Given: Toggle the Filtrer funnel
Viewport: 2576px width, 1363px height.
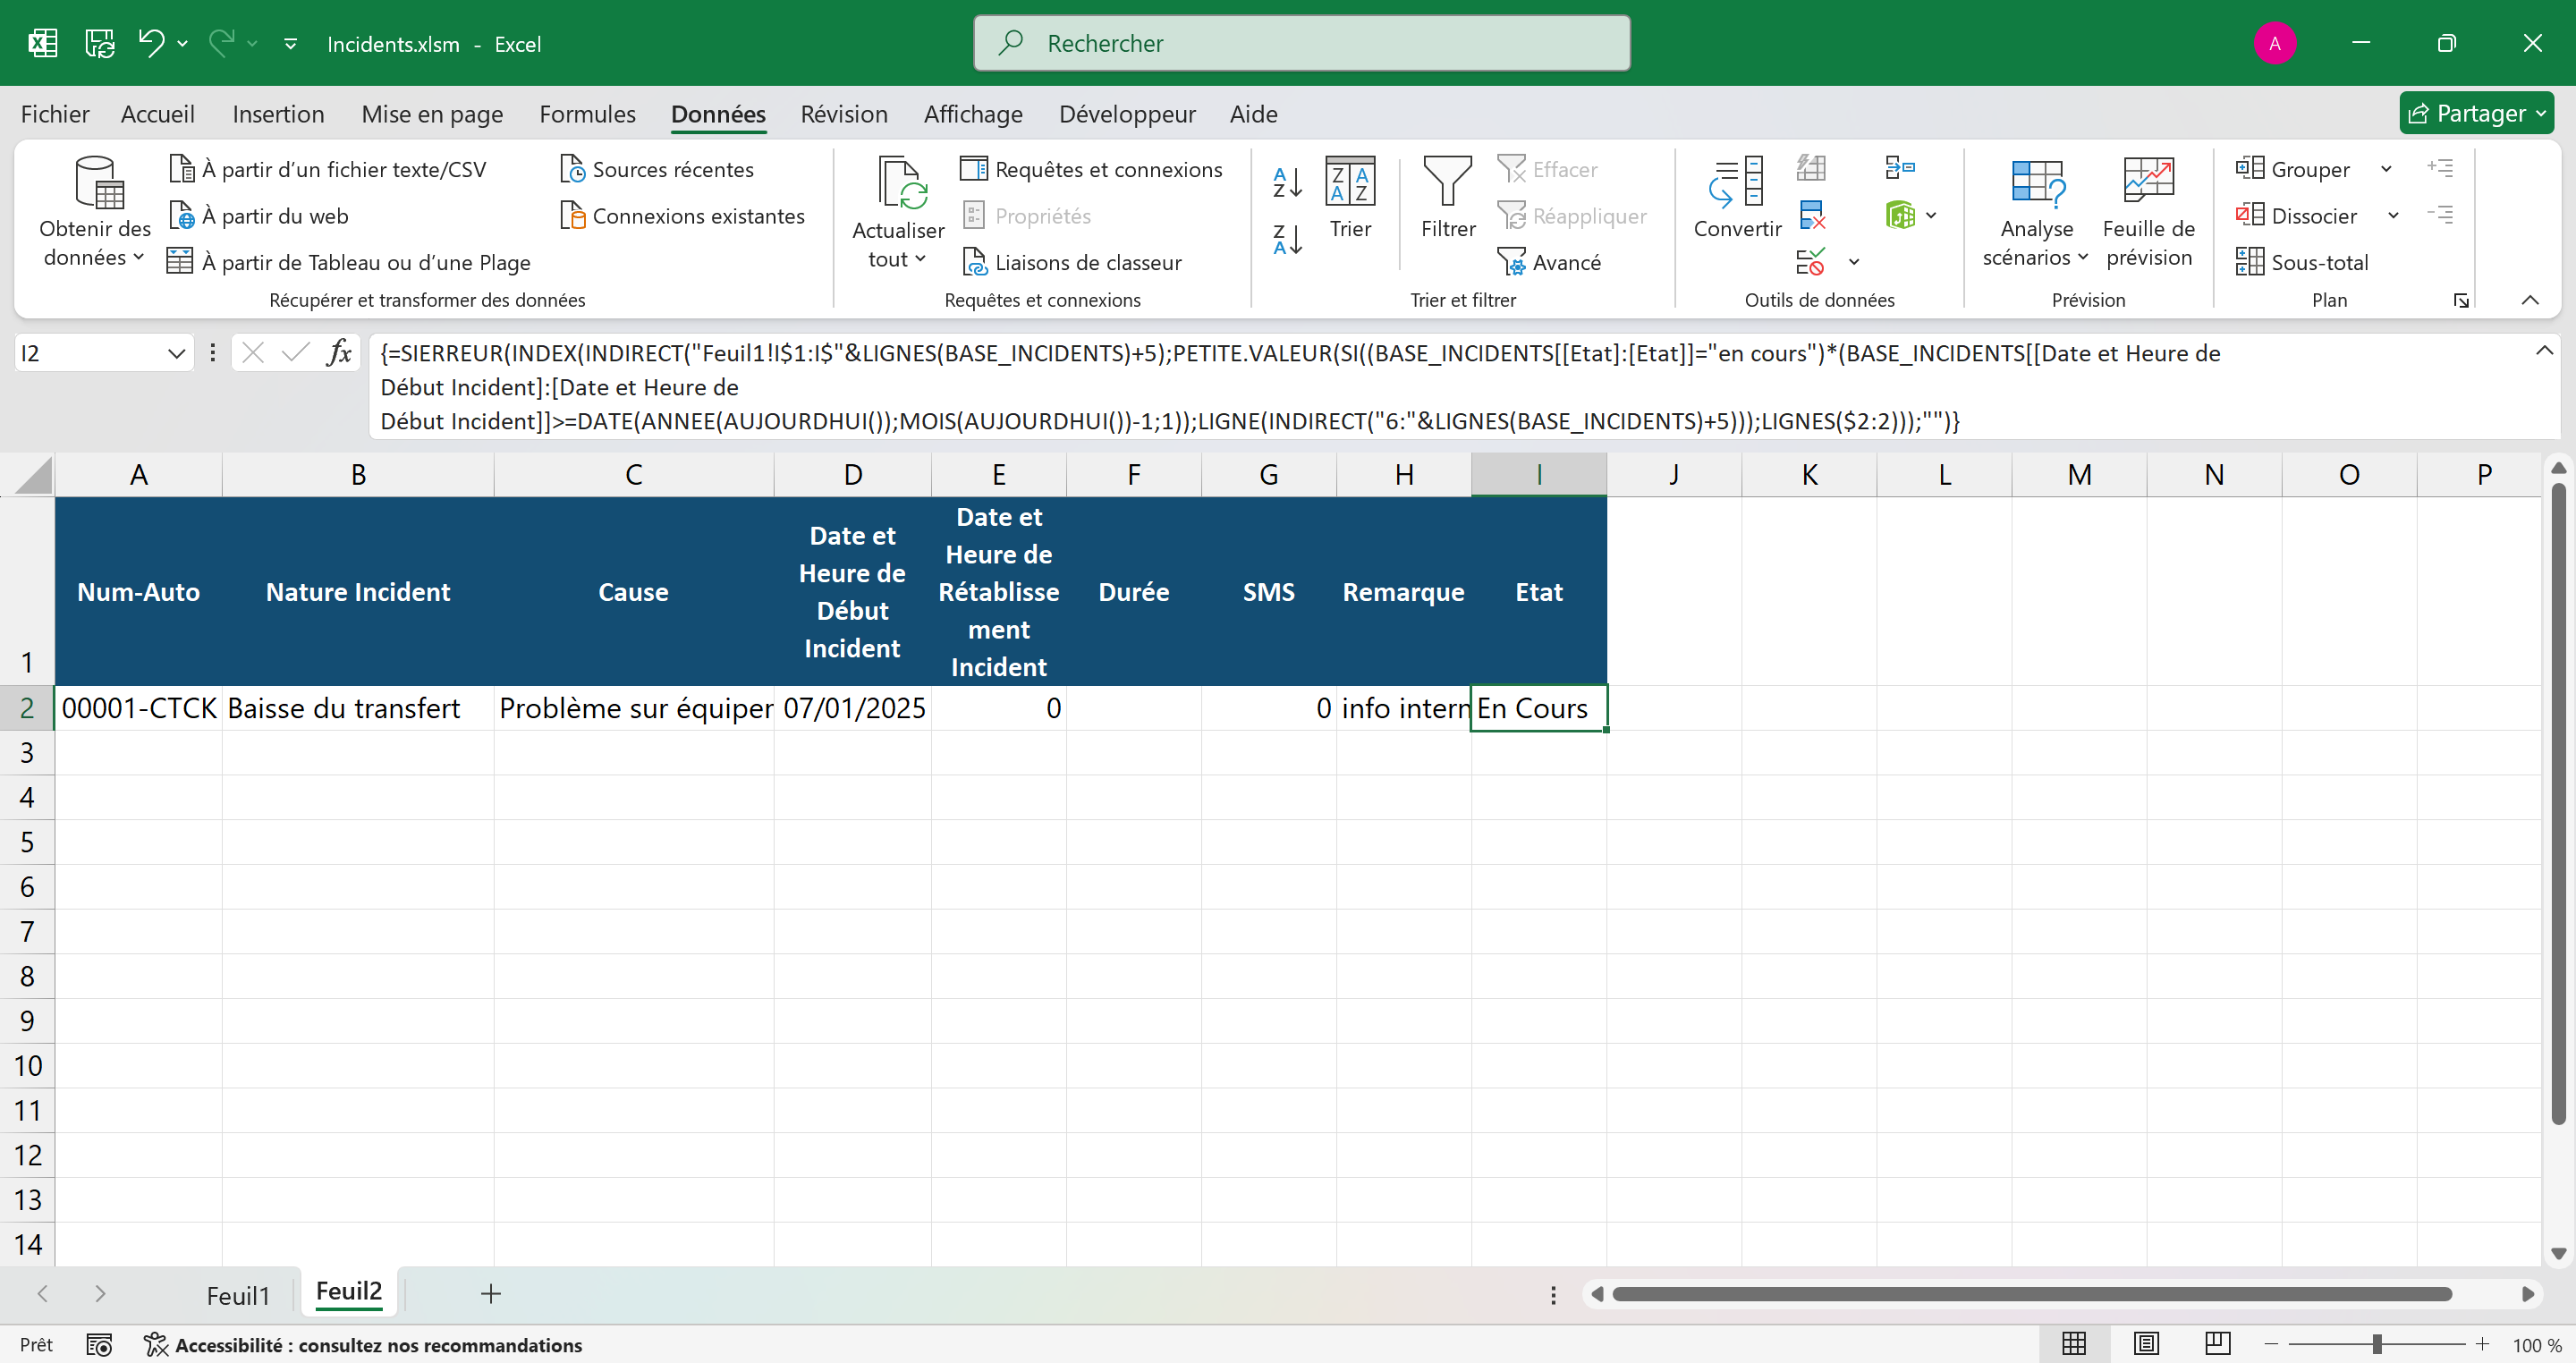Looking at the screenshot, I should pos(1448,198).
